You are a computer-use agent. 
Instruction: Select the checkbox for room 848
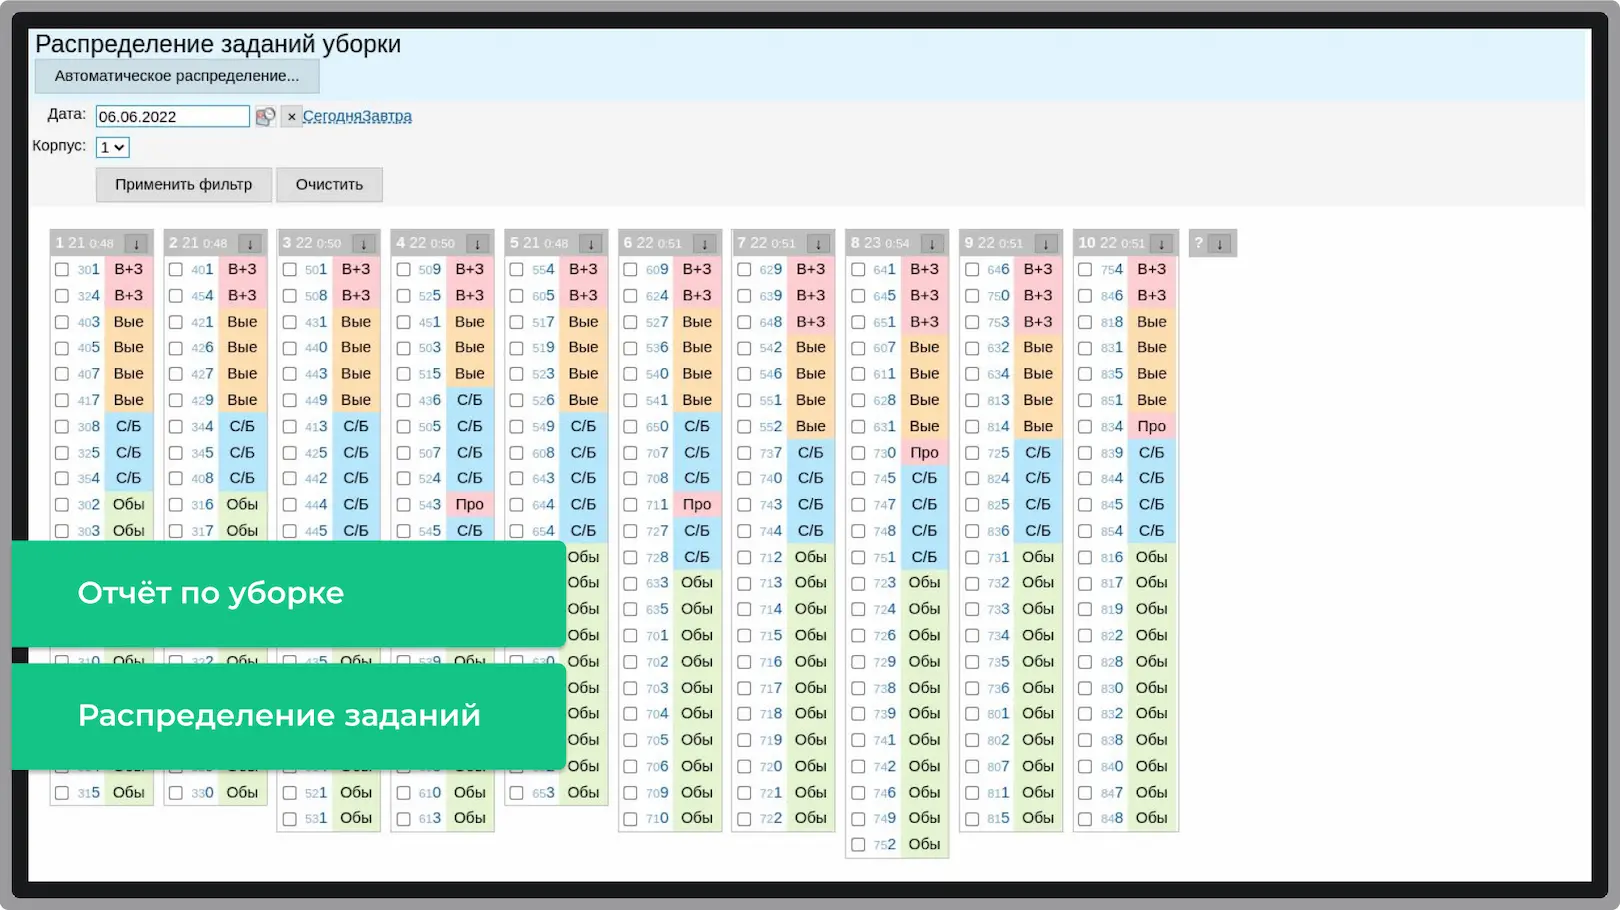click(1085, 819)
